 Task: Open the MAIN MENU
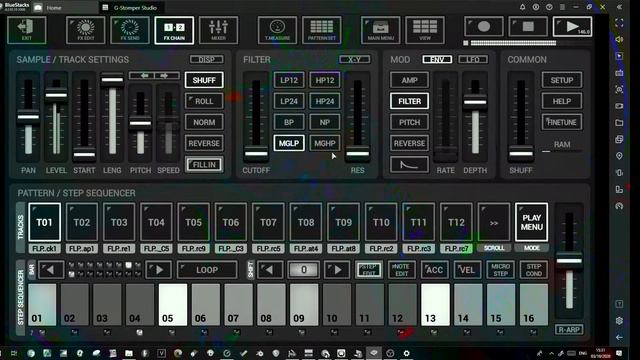pos(380,30)
